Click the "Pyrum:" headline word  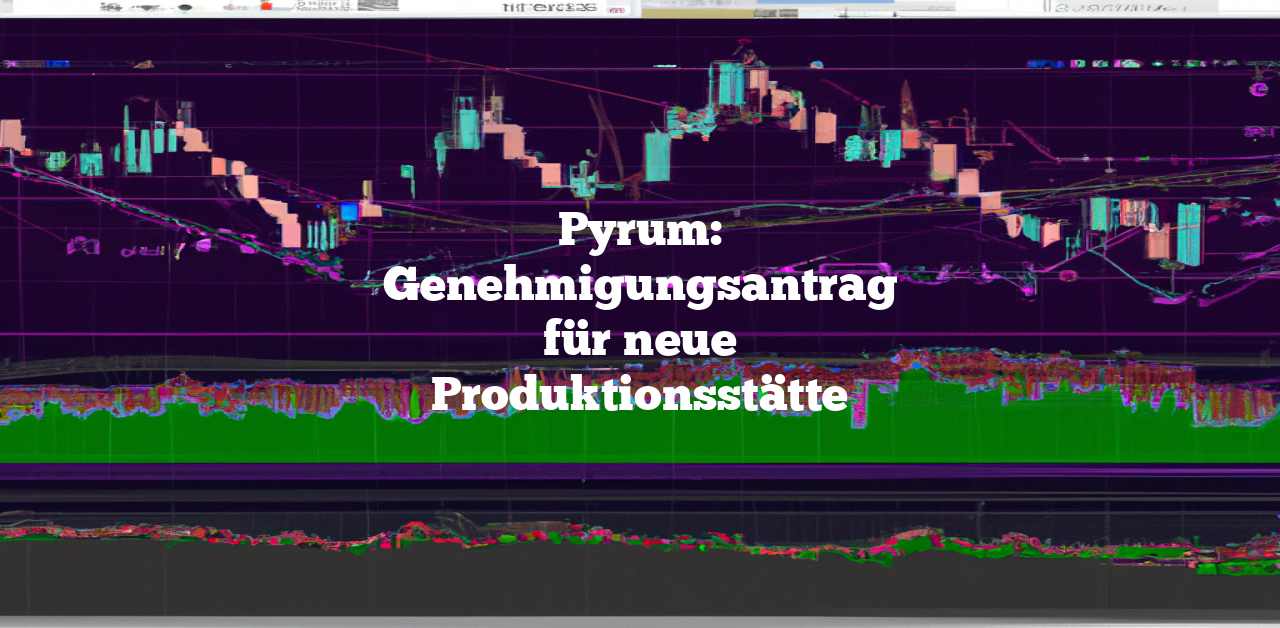tap(639, 231)
